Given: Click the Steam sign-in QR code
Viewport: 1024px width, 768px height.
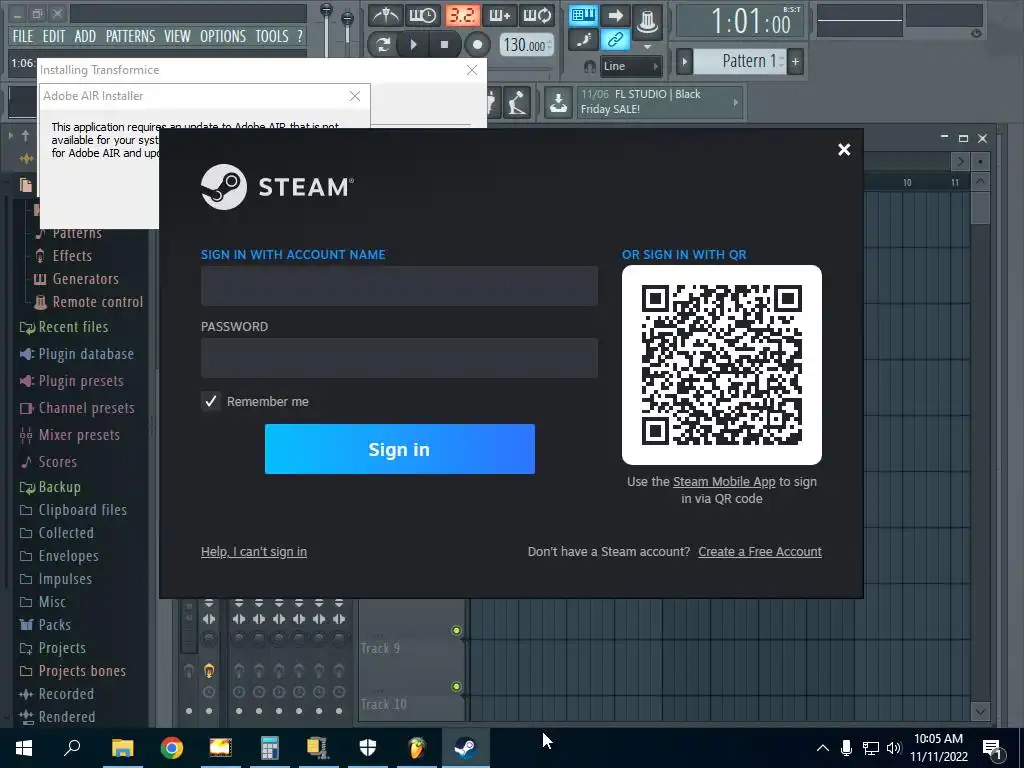Looking at the screenshot, I should tap(722, 364).
